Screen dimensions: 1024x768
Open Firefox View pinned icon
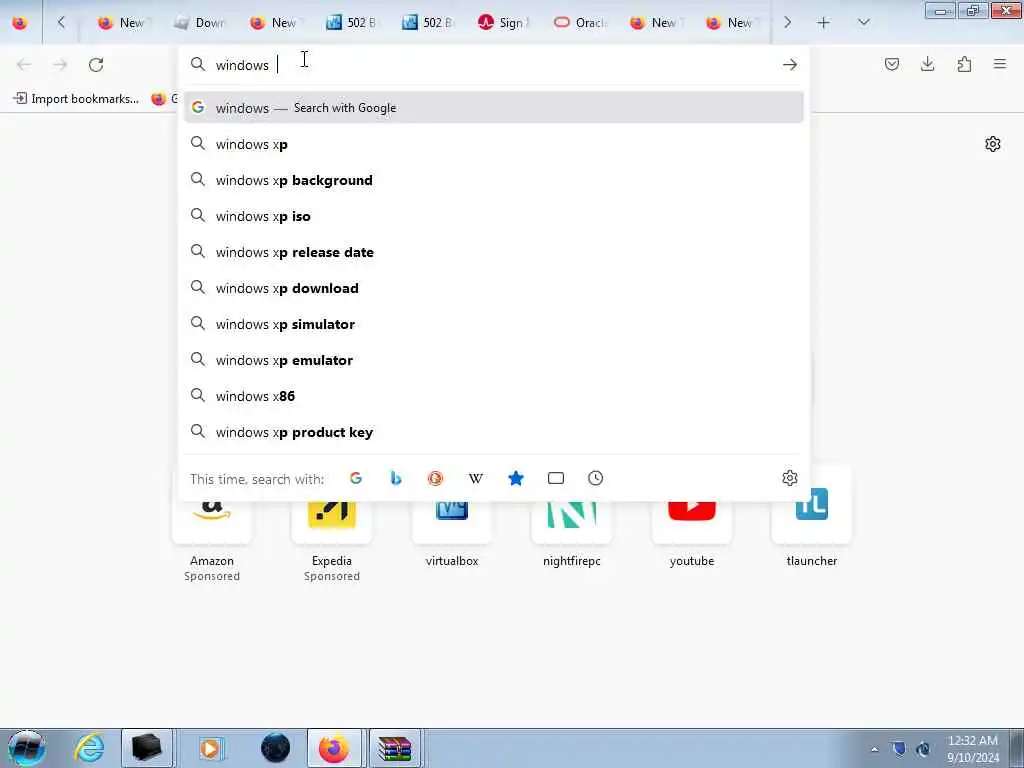(x=20, y=23)
